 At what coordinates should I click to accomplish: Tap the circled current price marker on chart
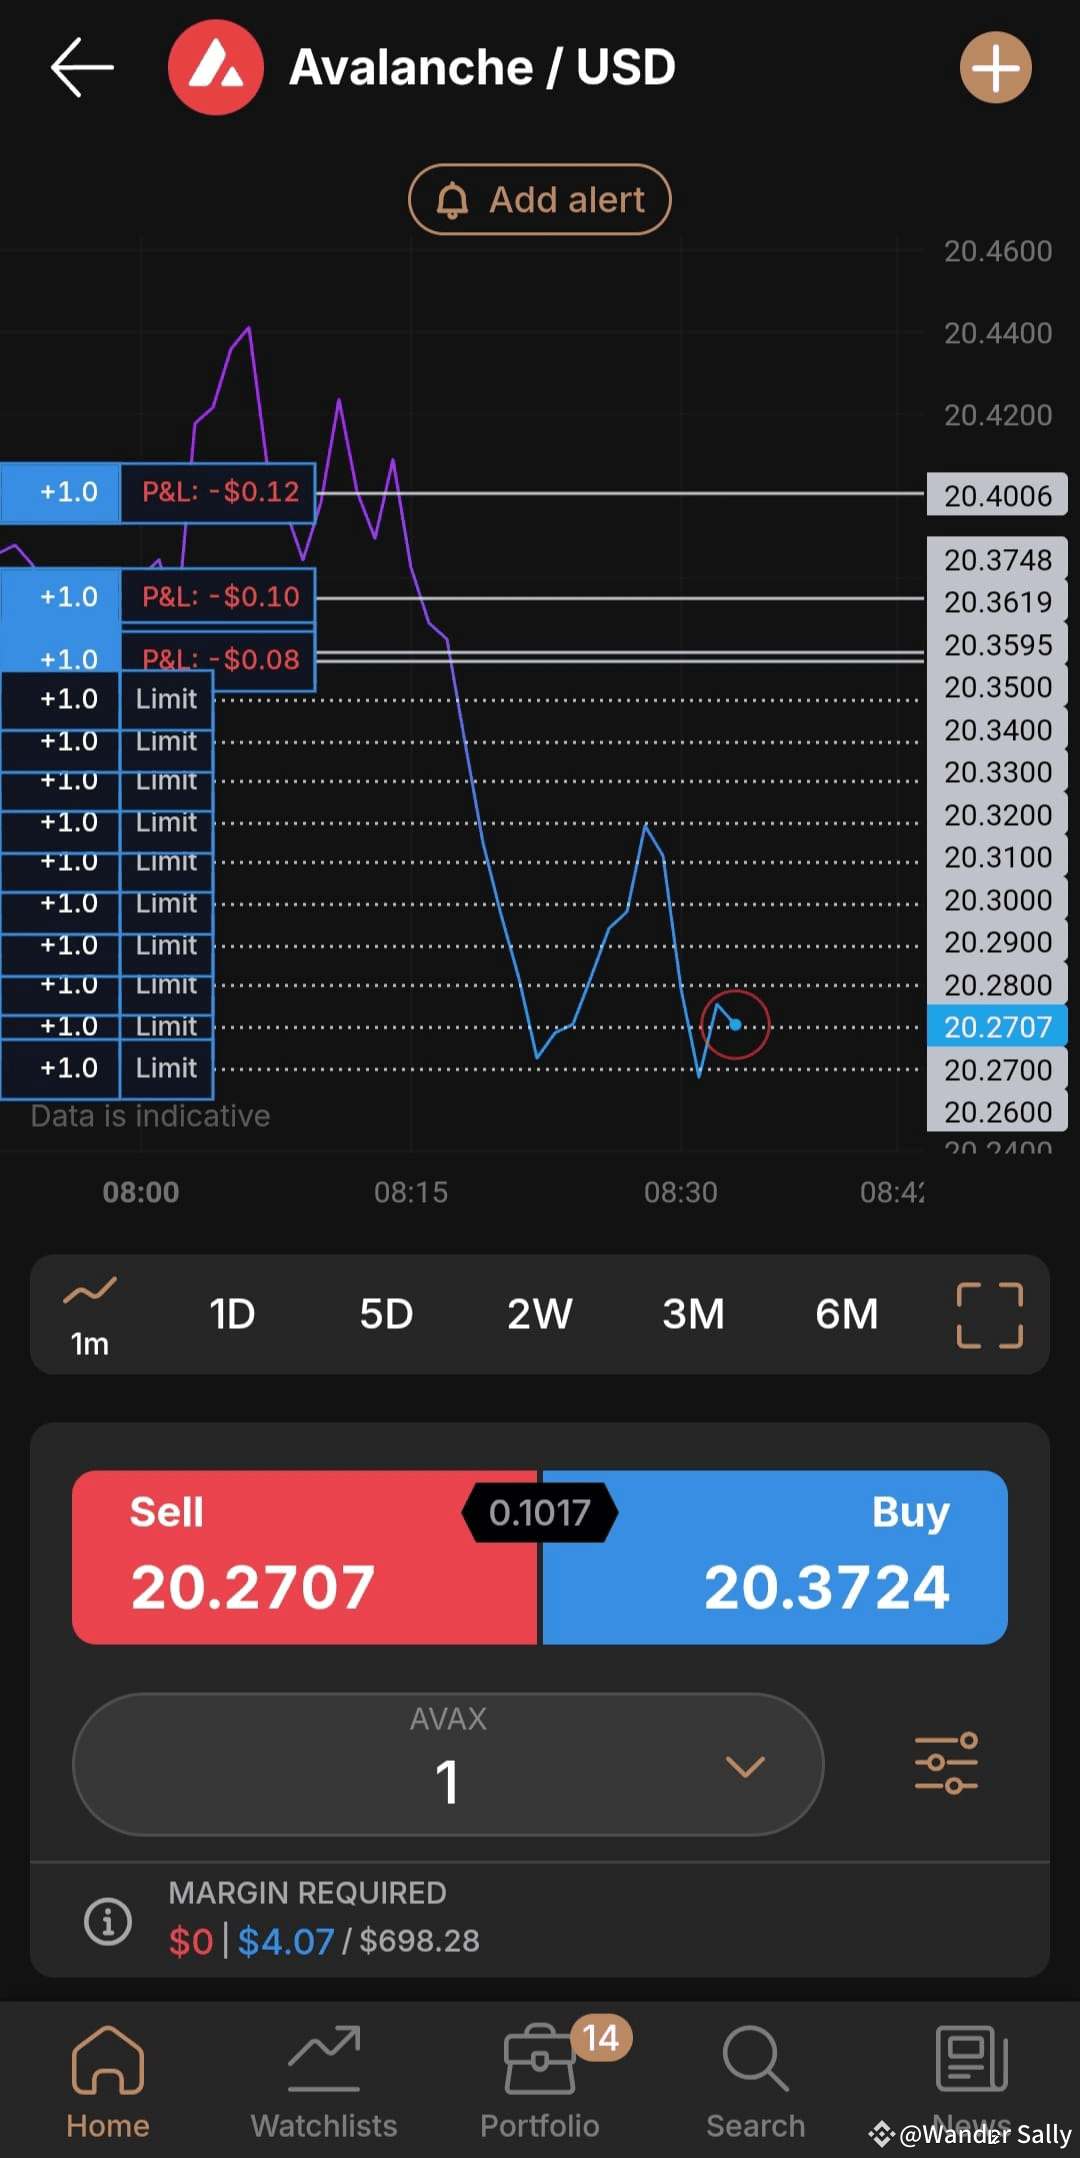click(x=735, y=1024)
